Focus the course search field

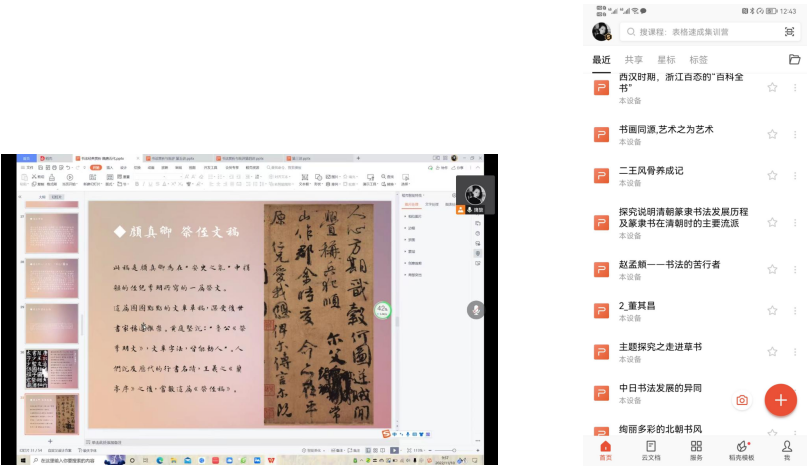(x=709, y=32)
